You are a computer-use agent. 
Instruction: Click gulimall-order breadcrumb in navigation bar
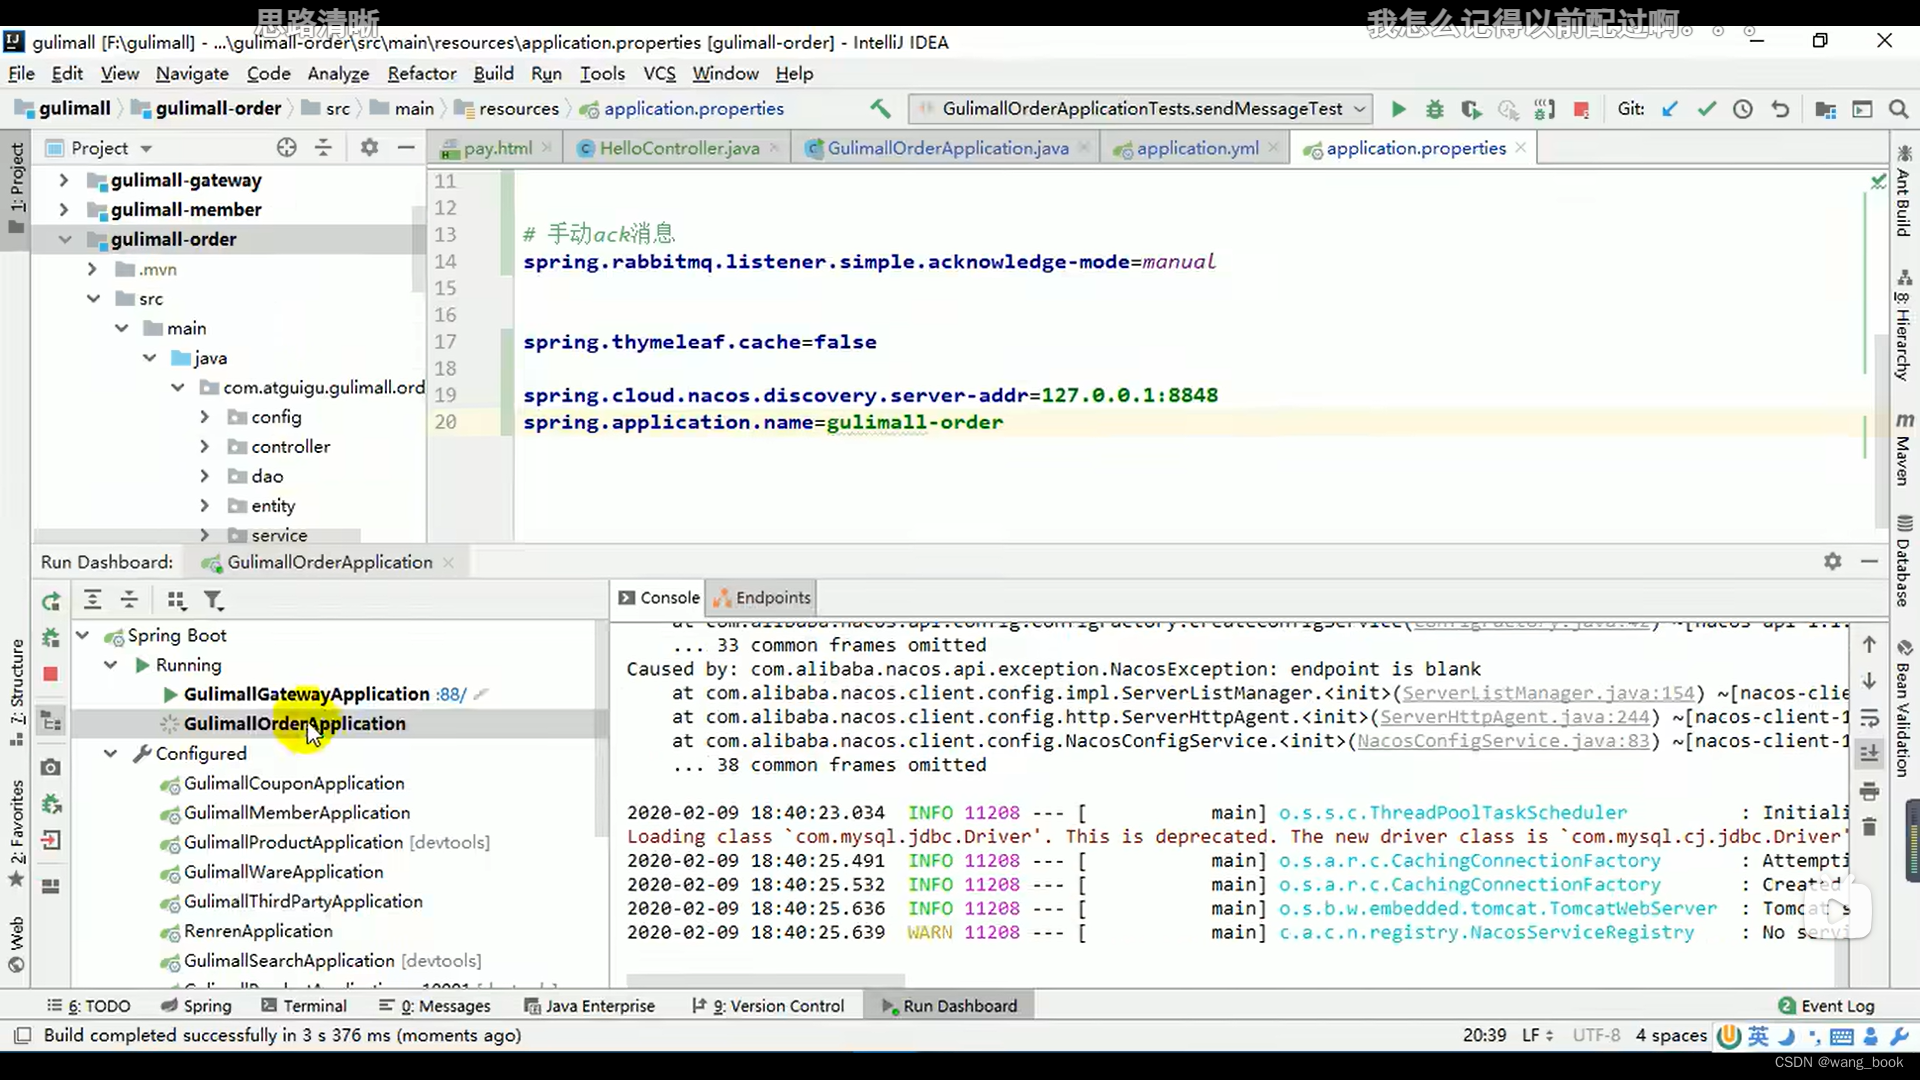[218, 108]
